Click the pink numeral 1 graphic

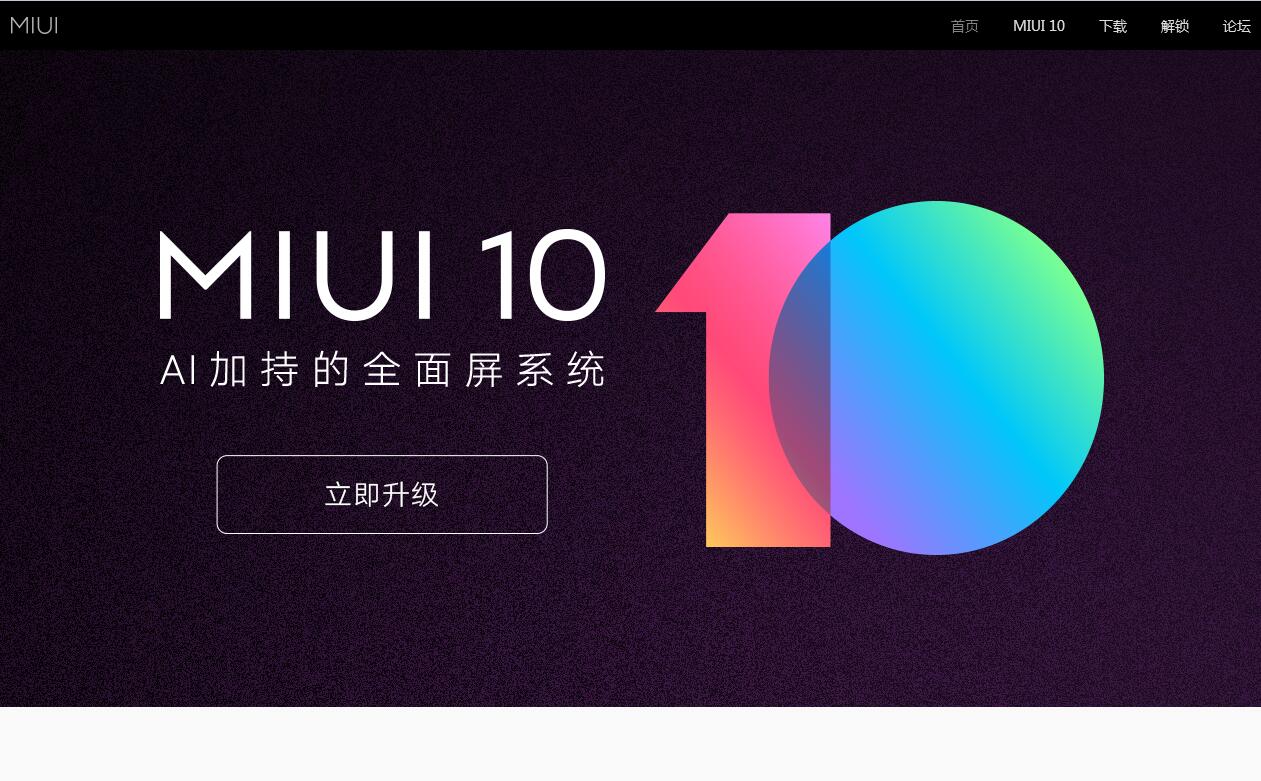[745, 400]
